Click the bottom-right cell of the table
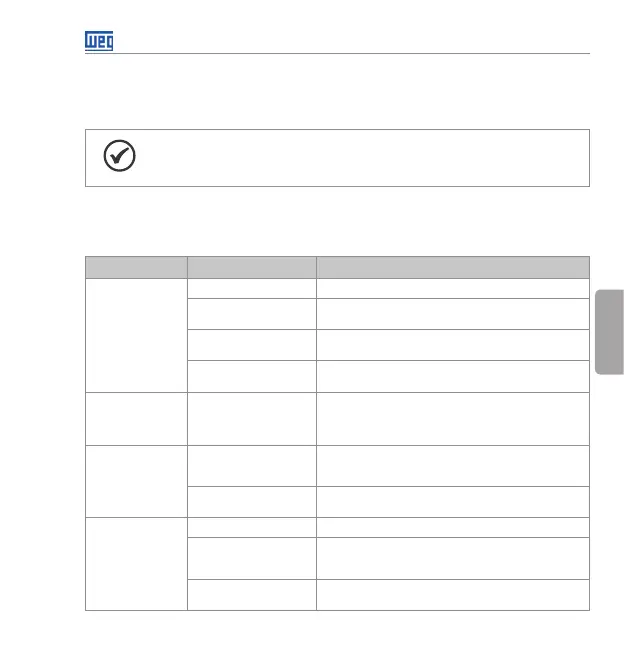The width and height of the screenshot is (624, 669). (452, 594)
